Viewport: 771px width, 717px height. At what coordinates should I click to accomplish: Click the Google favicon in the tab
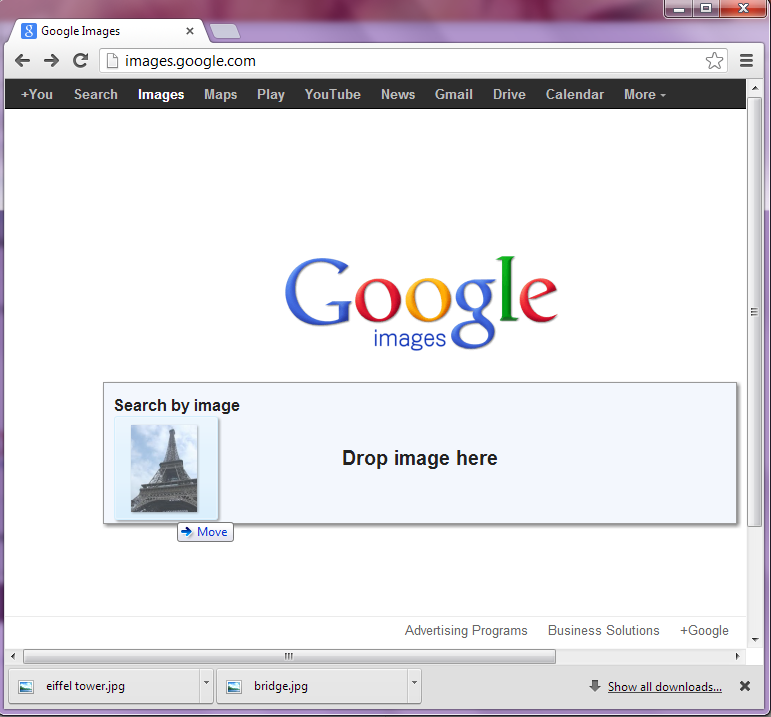click(x=29, y=31)
